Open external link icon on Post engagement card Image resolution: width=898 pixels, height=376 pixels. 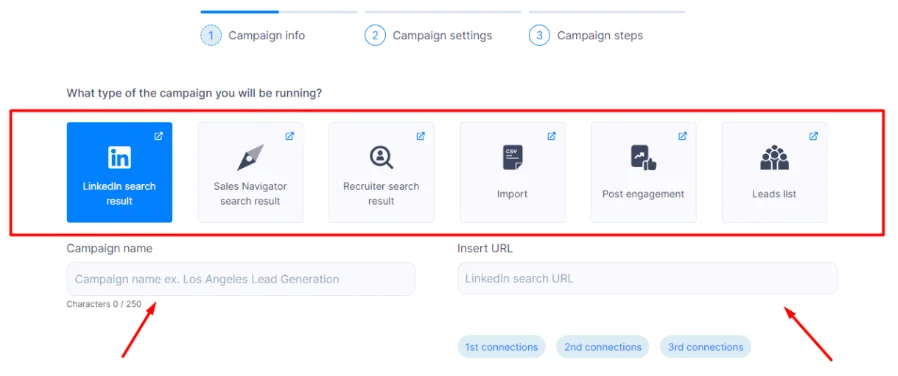[x=683, y=136]
